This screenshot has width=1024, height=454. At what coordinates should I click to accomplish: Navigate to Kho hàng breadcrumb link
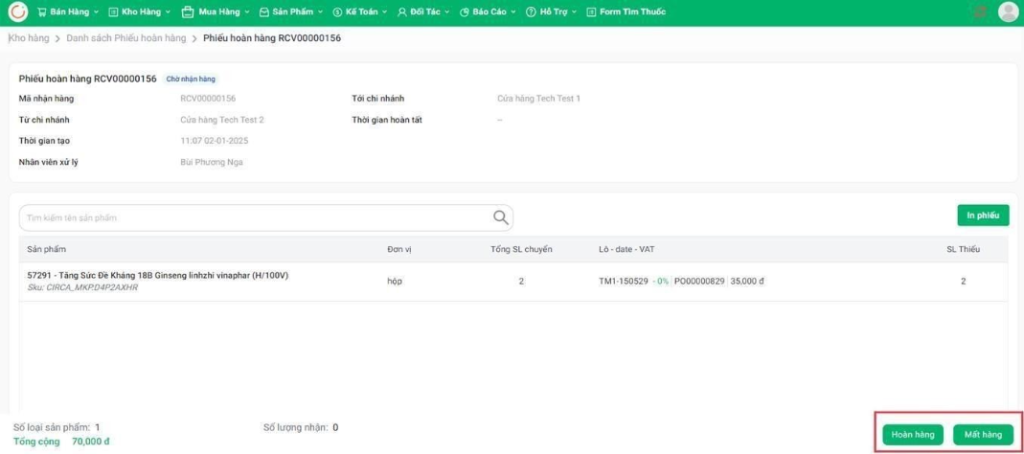(28, 38)
